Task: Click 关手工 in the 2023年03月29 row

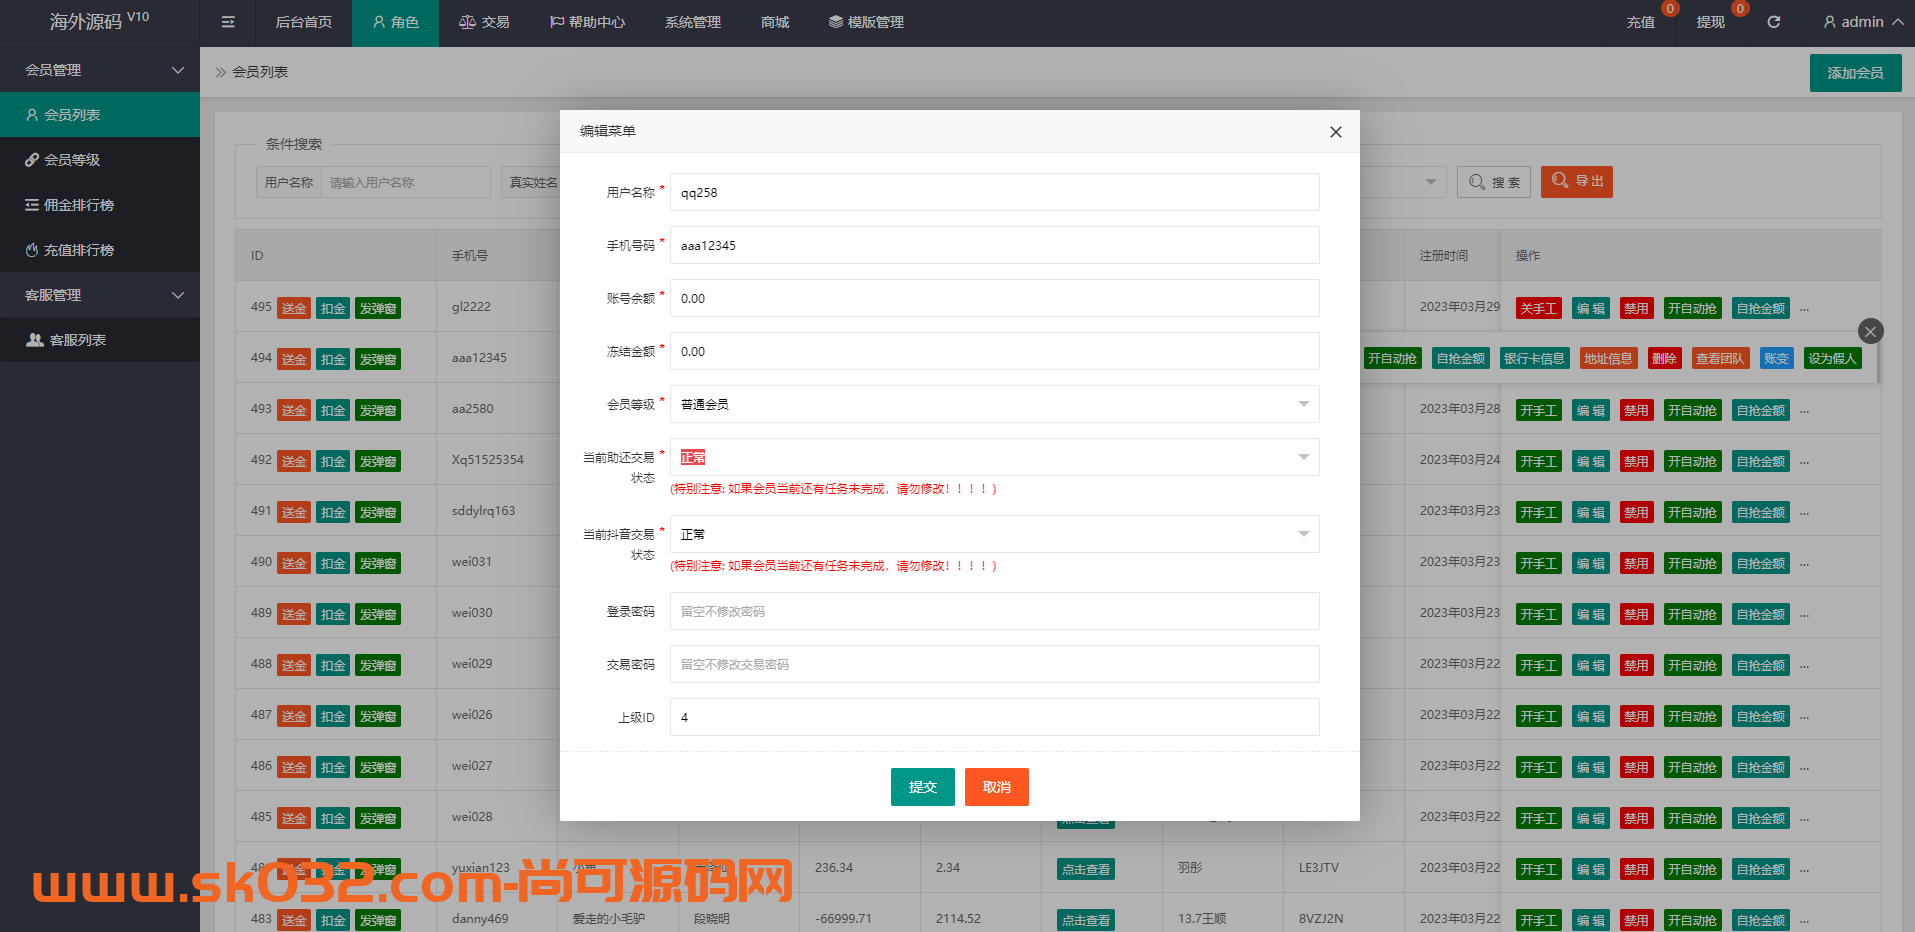Action: tap(1538, 308)
